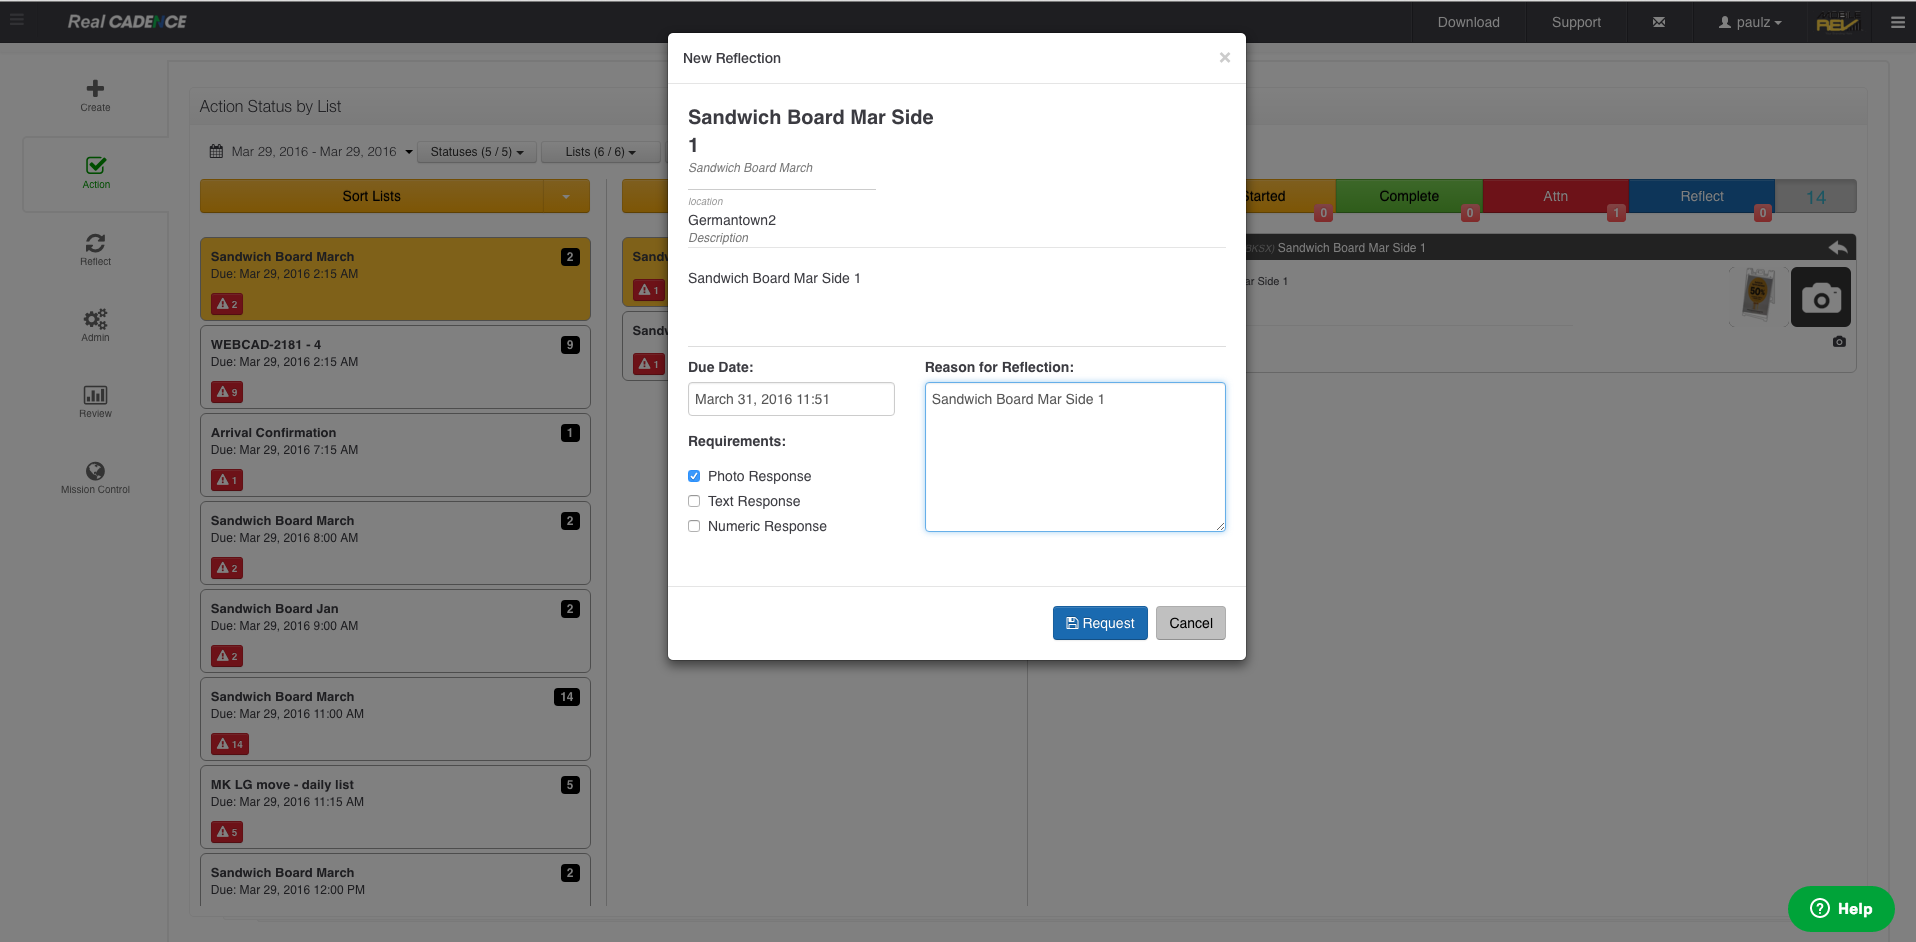Check the Numeric Response checkbox
The image size is (1916, 942).
coord(694,526)
